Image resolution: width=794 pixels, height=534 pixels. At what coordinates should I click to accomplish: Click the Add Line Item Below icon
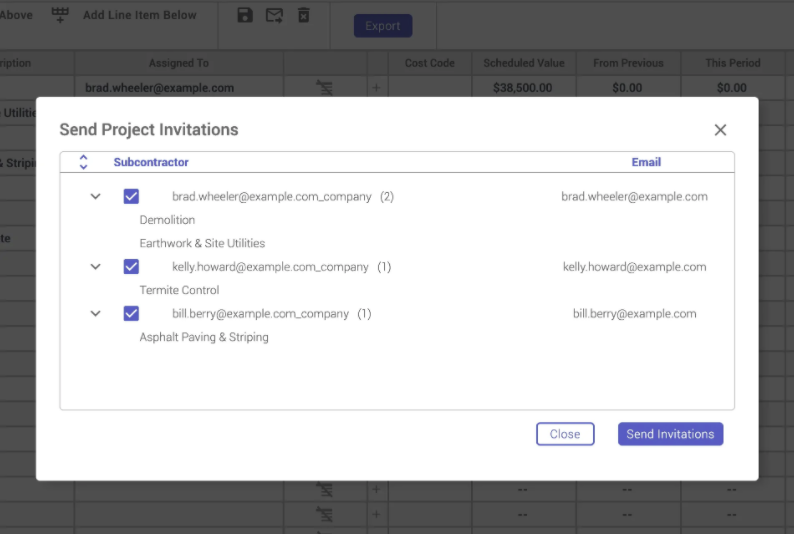(x=61, y=15)
